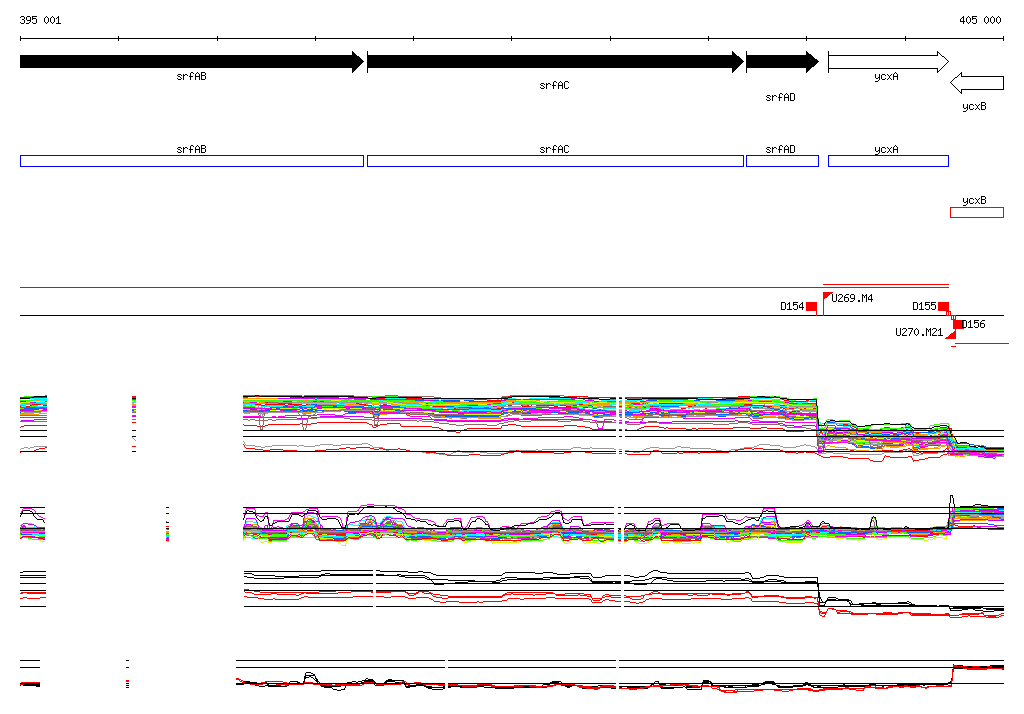Click the srfAD label above blue box

[x=780, y=150]
